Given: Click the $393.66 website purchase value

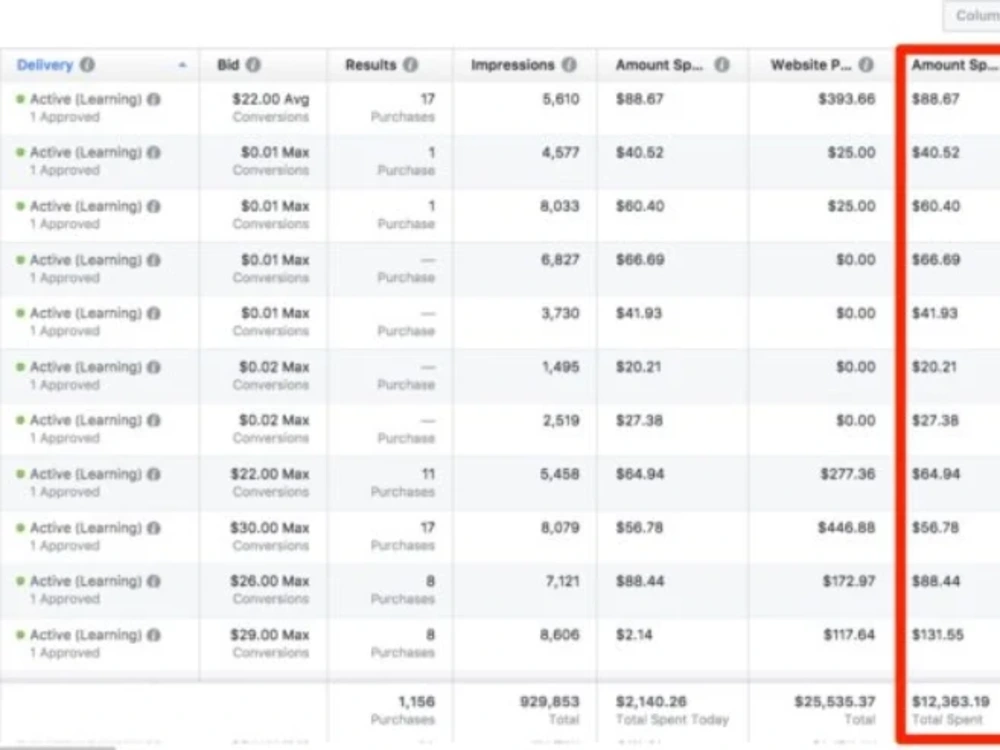Looking at the screenshot, I should tap(847, 99).
